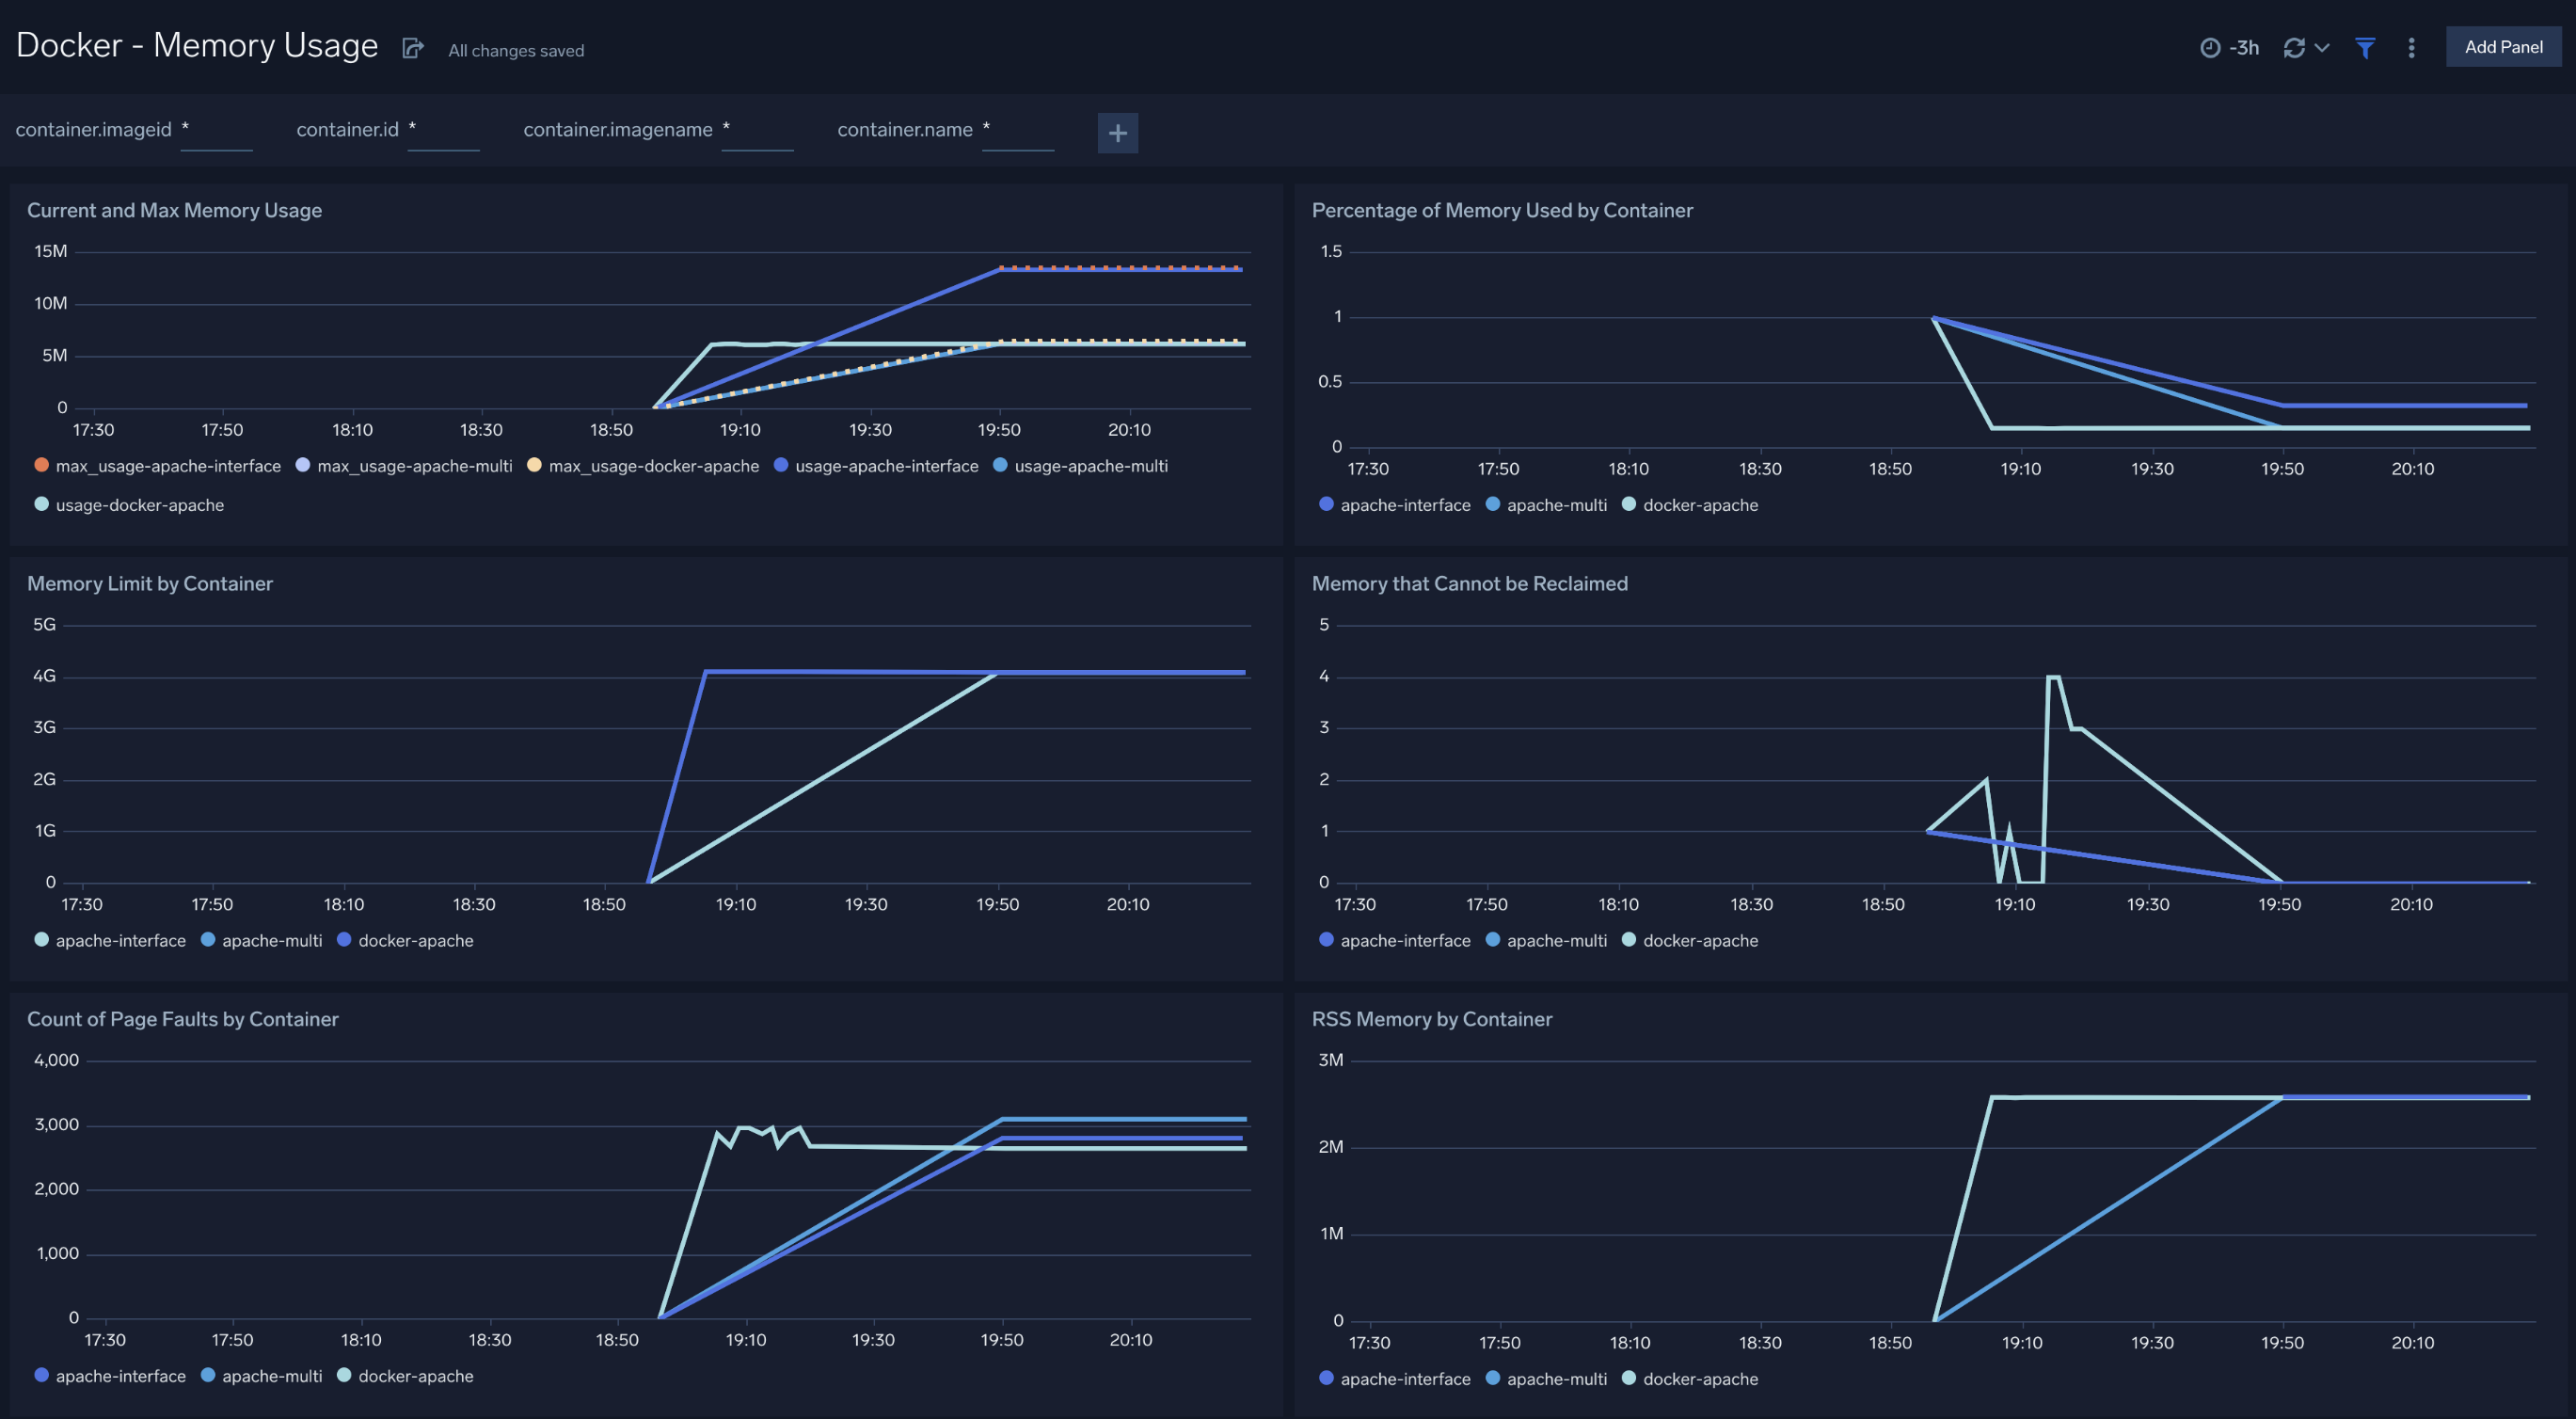Screen dimensions: 2576x1419
Task: Click the apache-interface legend color swatch under page faults
Action: click(41, 1375)
